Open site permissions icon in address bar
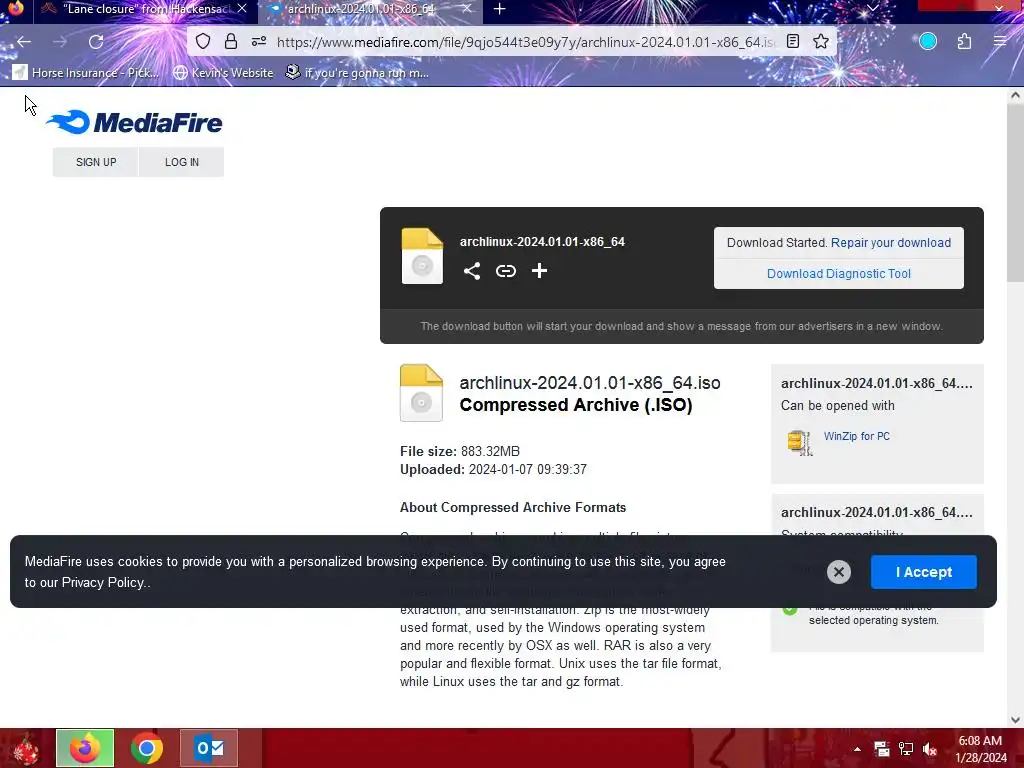The height and width of the screenshot is (768, 1024). point(259,42)
